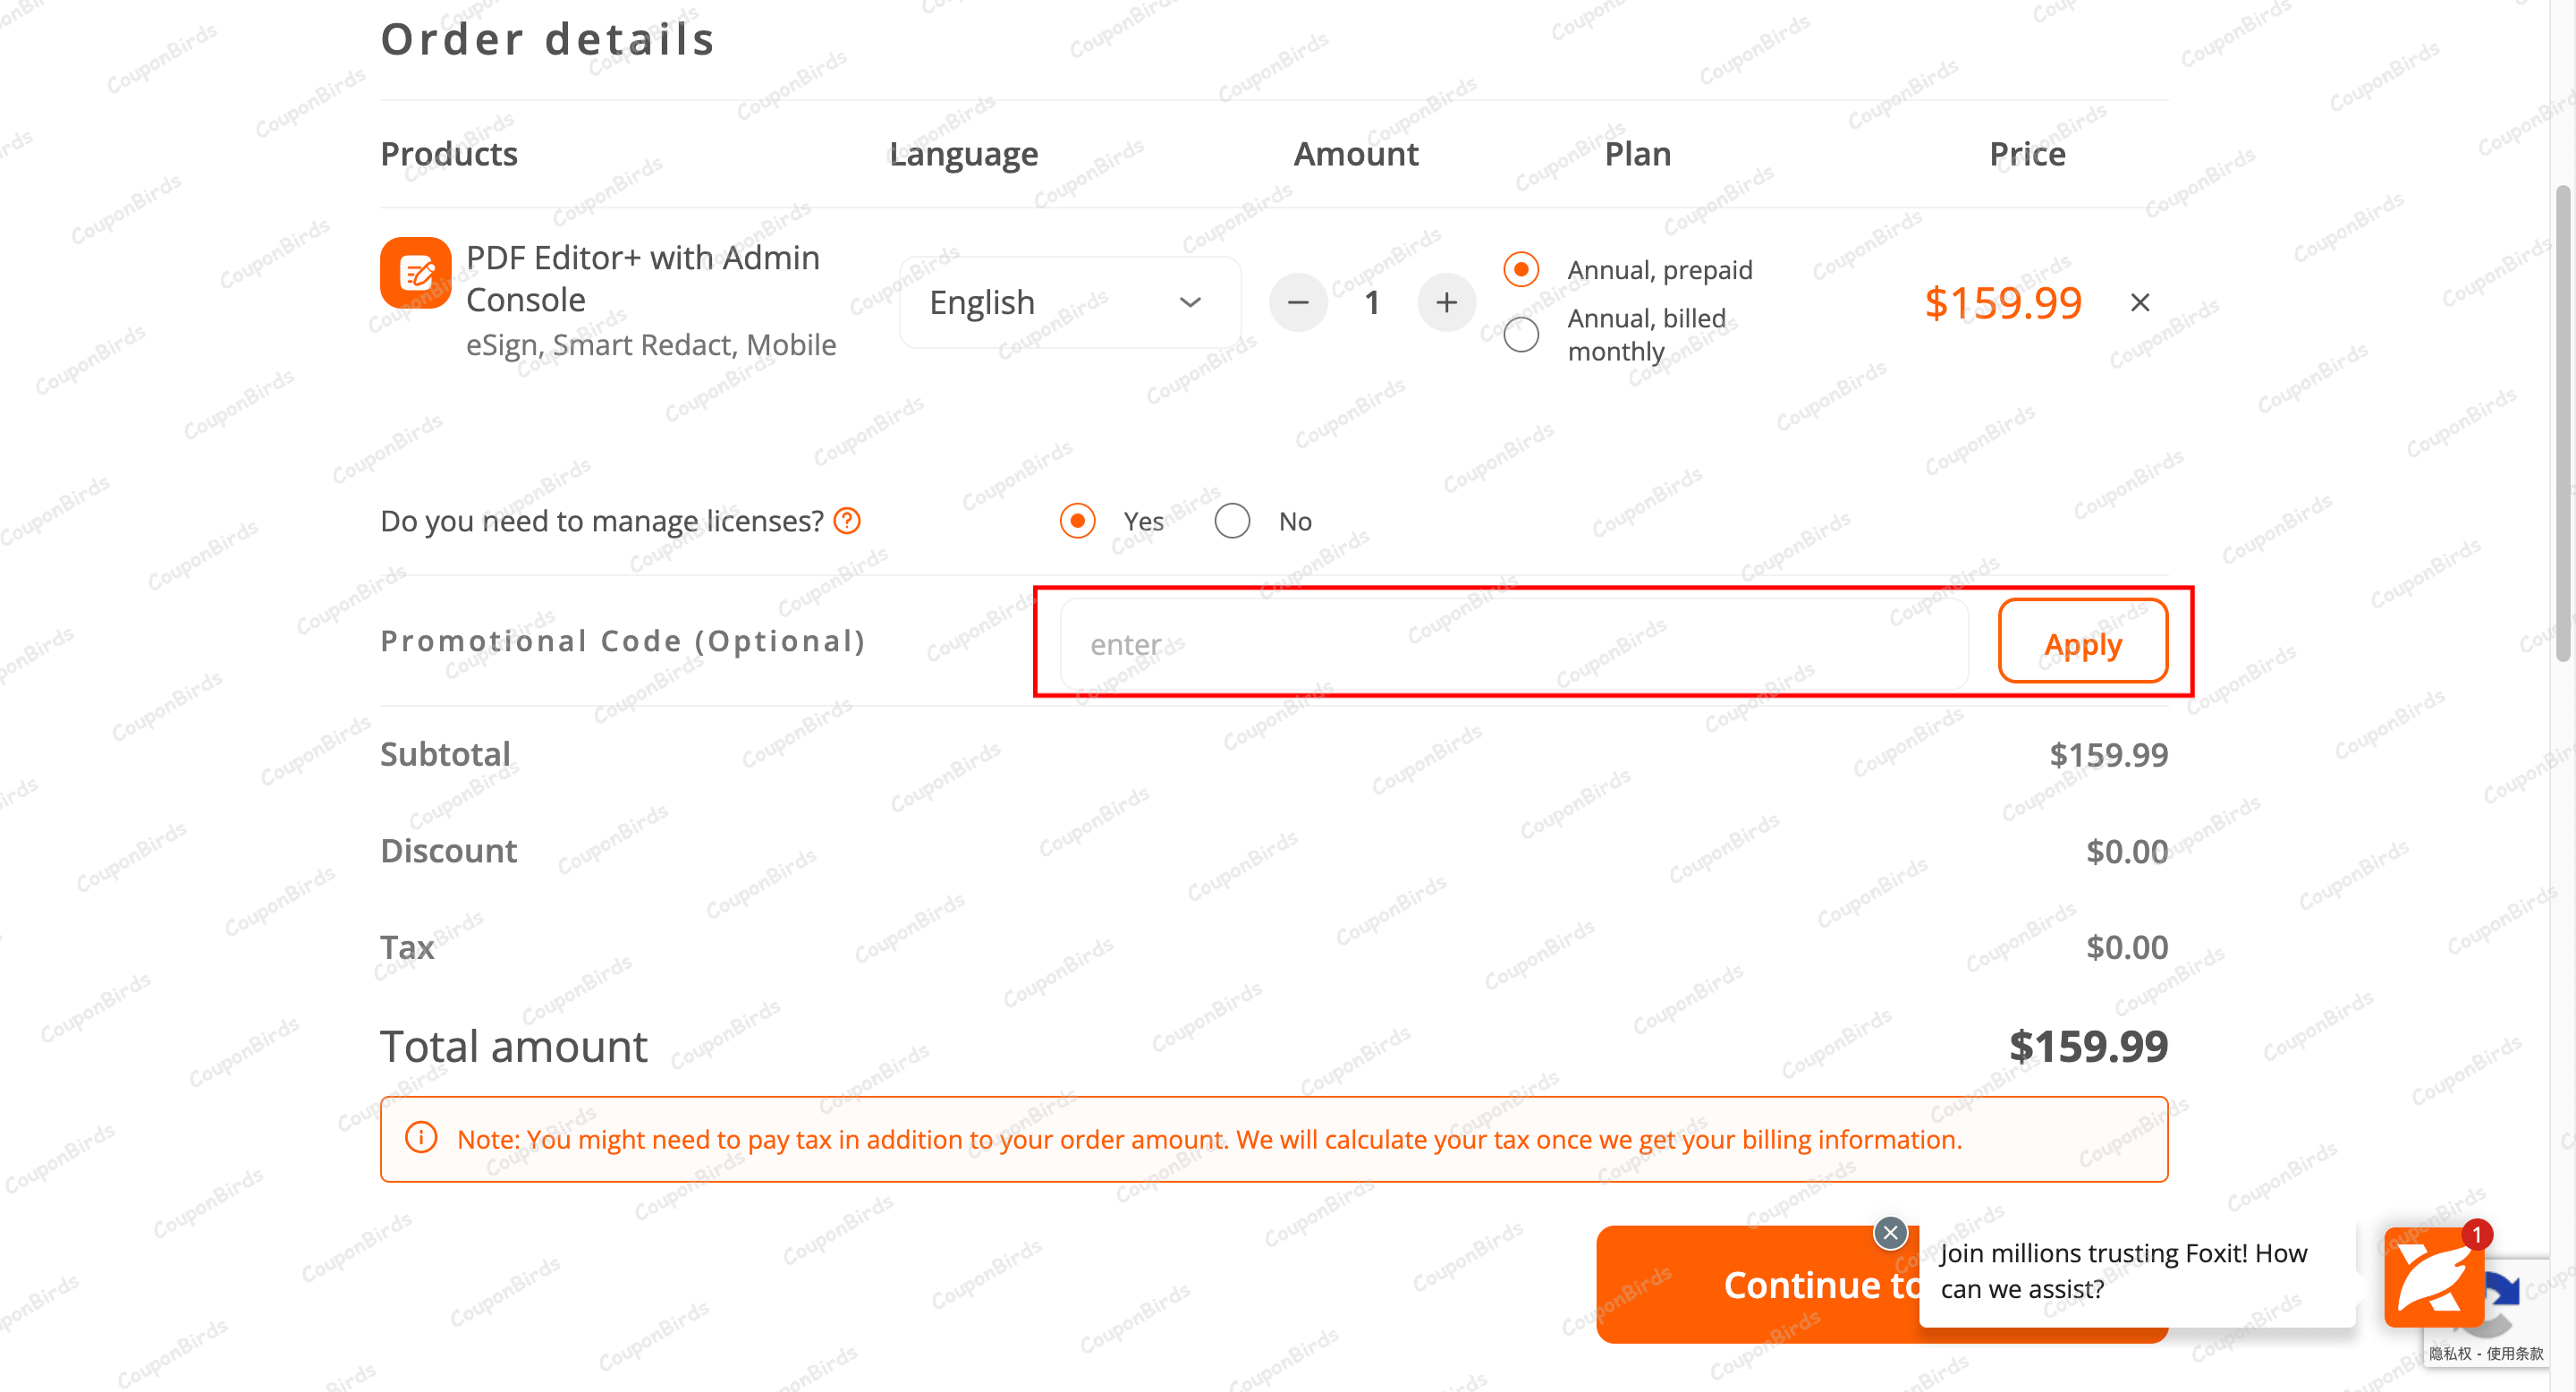The width and height of the screenshot is (2576, 1392).
Task: Click the PDF Editor+ product icon
Action: coord(415,272)
